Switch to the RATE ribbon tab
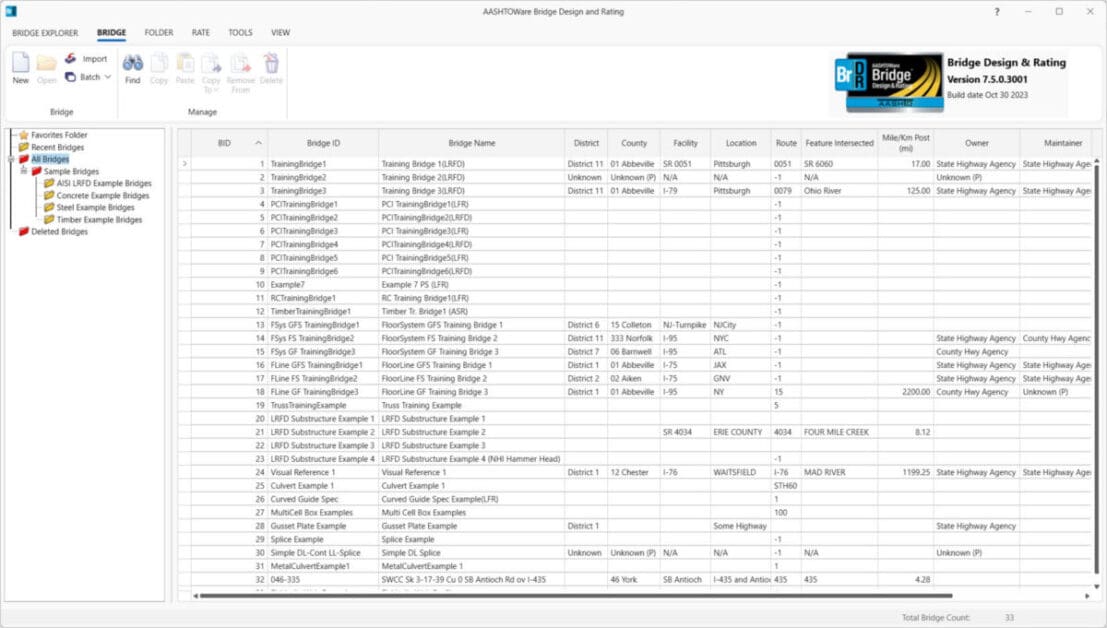The image size is (1107, 628). (x=201, y=32)
